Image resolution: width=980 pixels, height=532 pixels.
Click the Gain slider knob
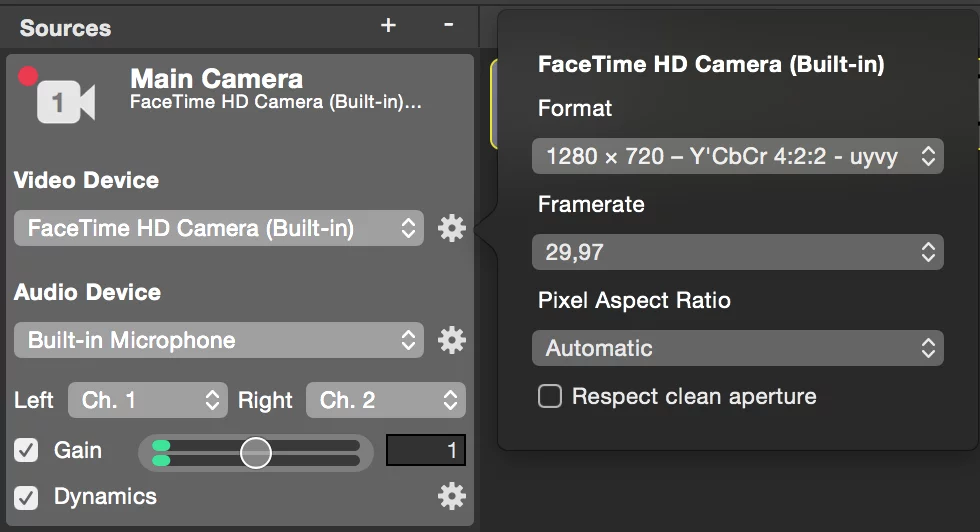pyautogui.click(x=256, y=453)
